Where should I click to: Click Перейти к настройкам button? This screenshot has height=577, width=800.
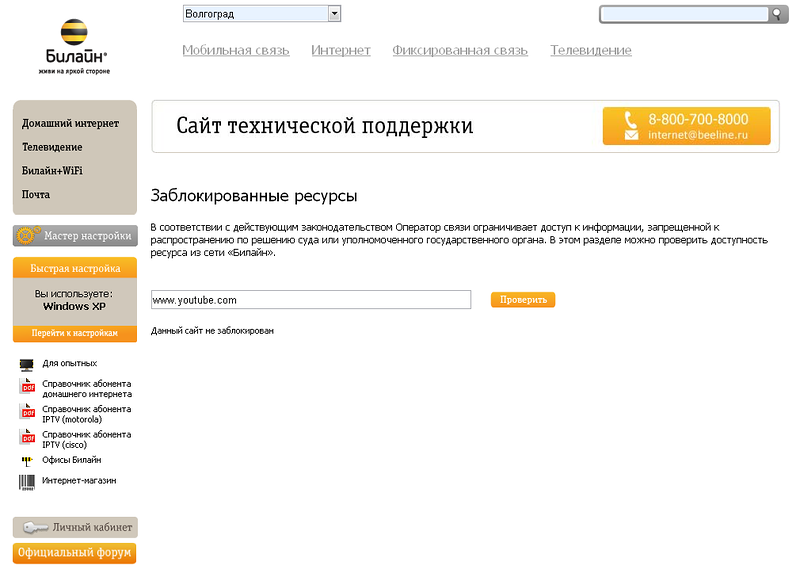75,333
